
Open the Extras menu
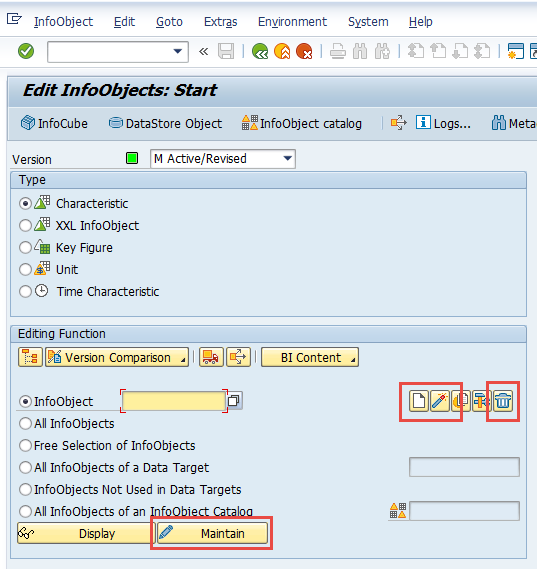pyautogui.click(x=221, y=22)
